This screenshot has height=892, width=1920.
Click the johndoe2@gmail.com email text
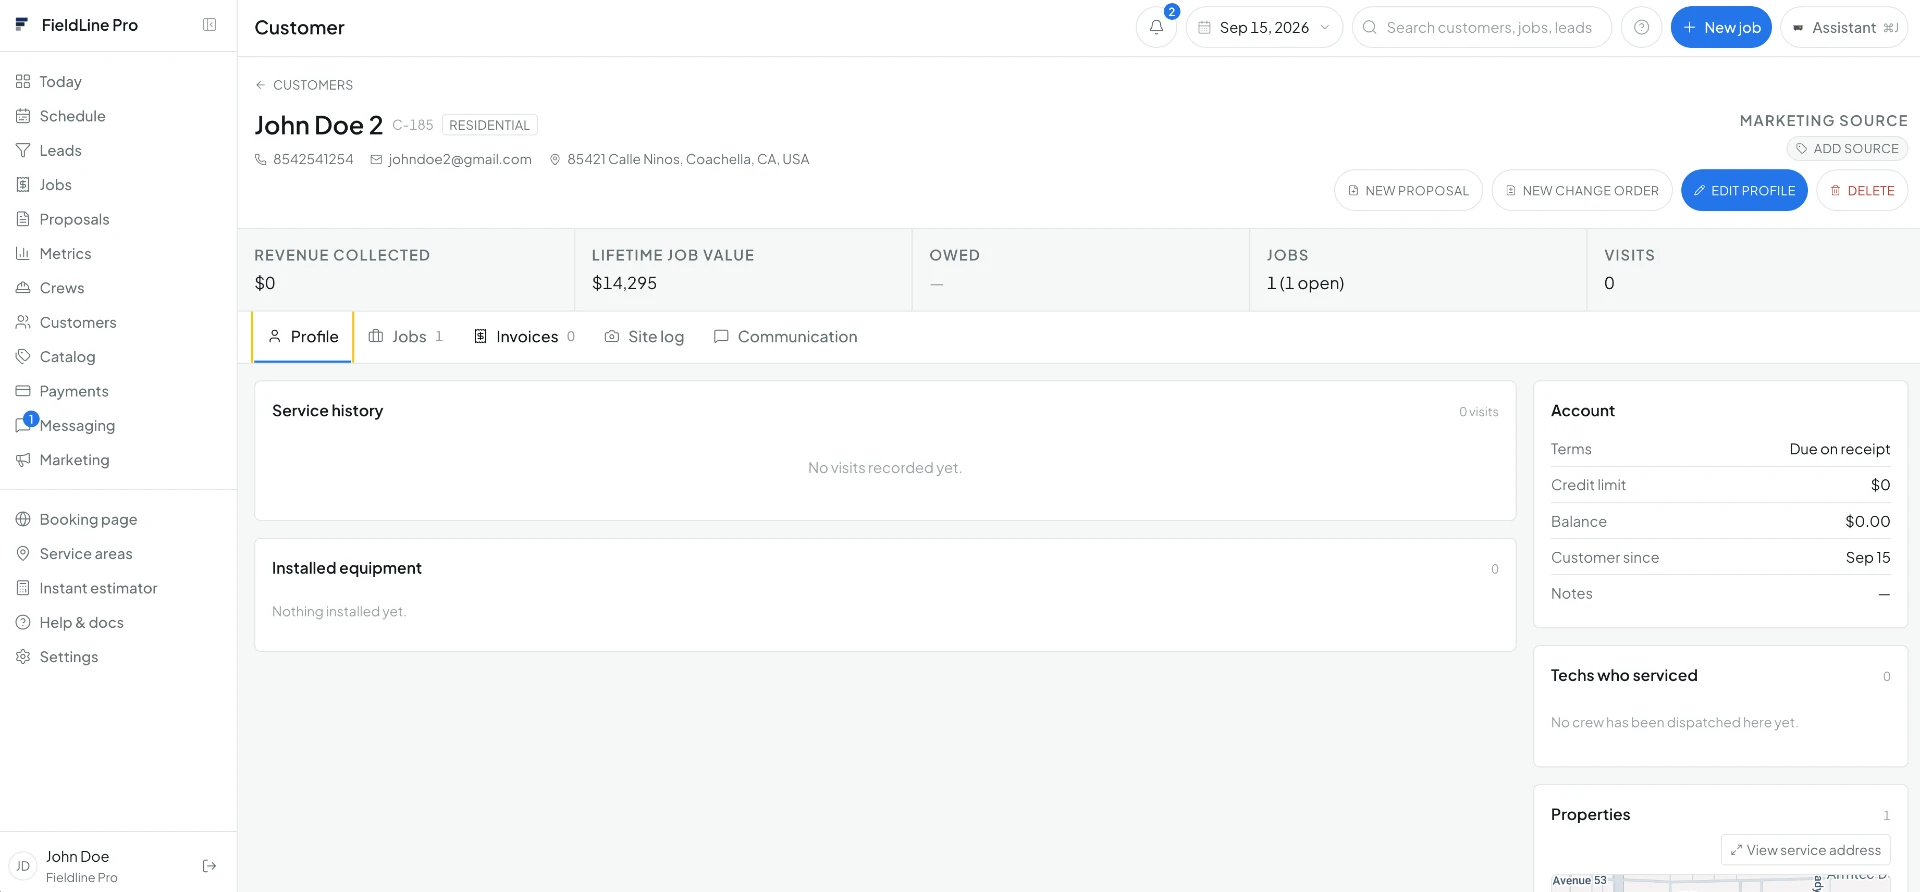pos(460,160)
